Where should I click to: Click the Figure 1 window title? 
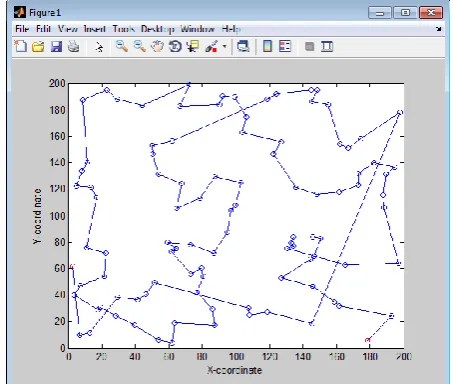45,13
